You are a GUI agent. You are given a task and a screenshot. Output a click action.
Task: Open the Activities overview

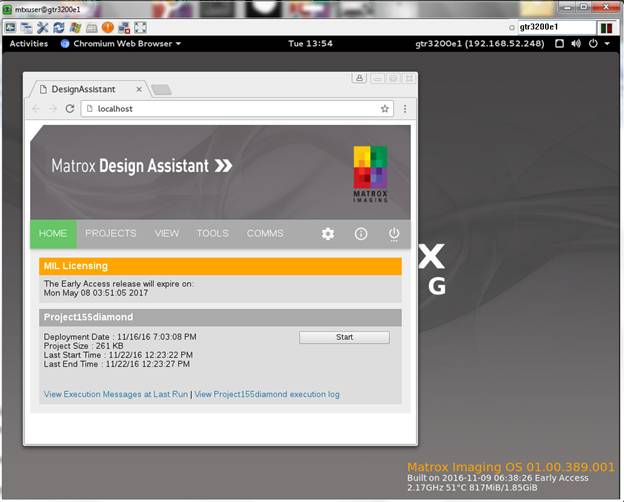(x=29, y=43)
